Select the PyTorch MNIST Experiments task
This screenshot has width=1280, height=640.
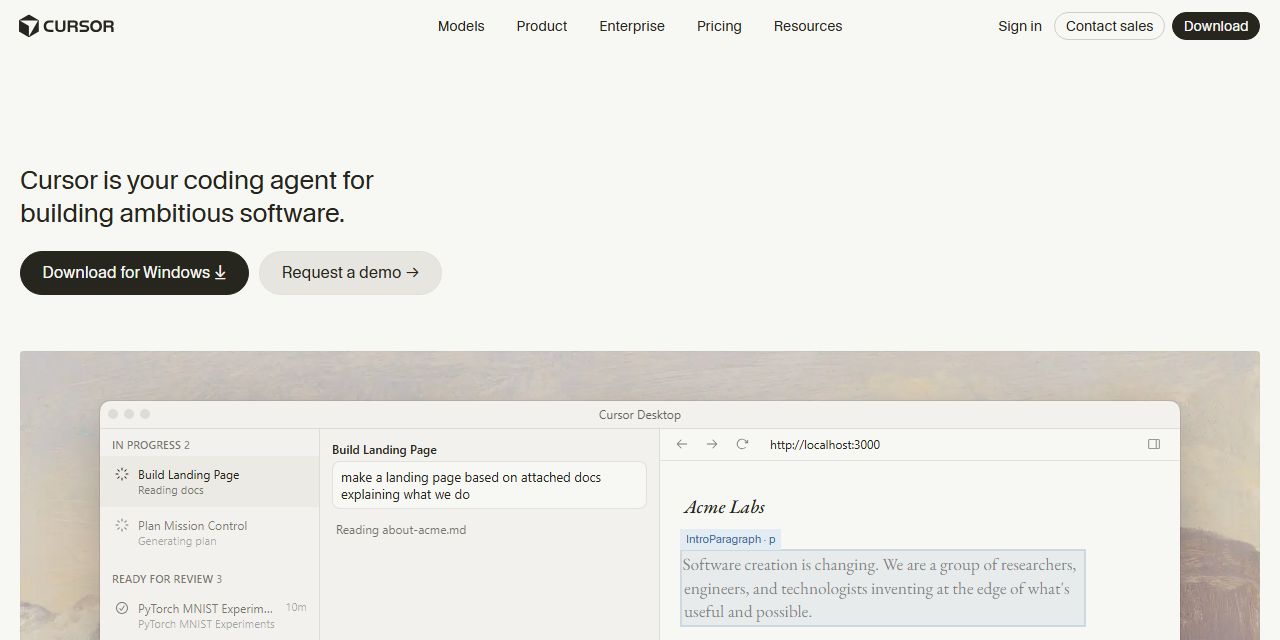(x=209, y=615)
